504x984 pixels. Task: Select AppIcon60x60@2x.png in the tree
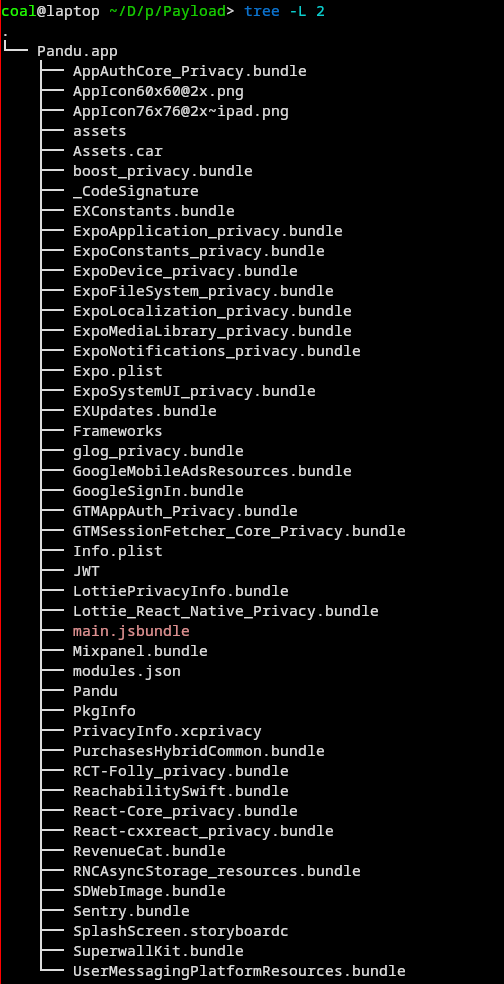[x=158, y=91]
